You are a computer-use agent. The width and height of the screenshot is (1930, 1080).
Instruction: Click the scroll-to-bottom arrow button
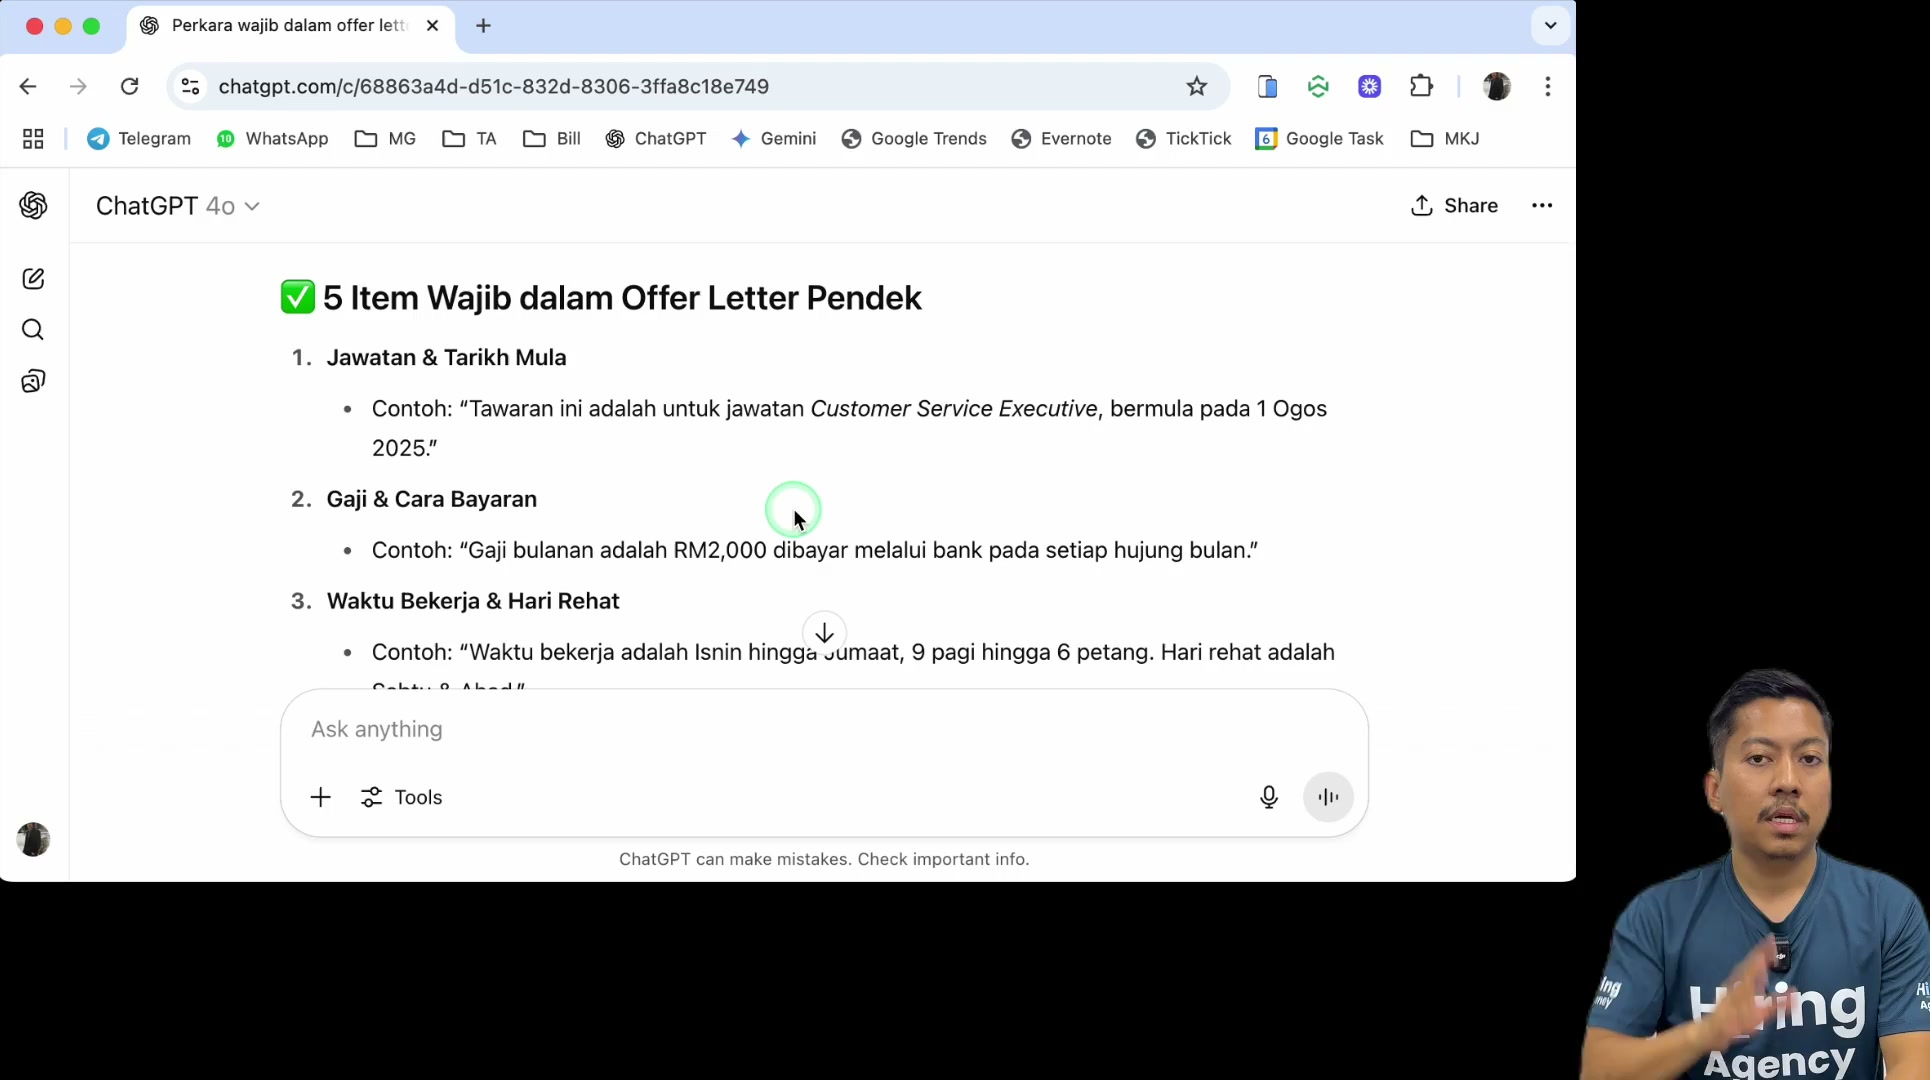tap(824, 633)
